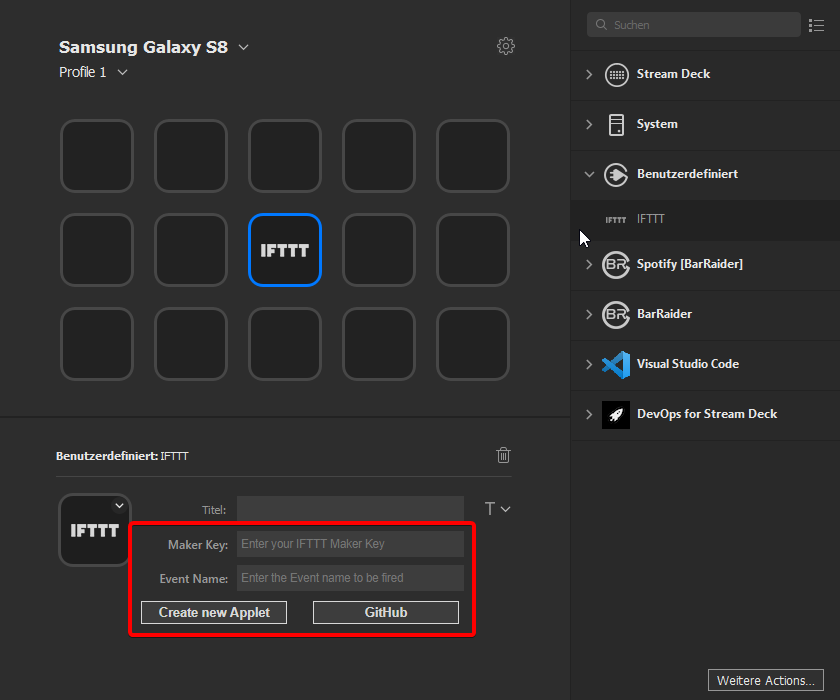The image size is (840, 700).
Task: Click the DevOps for Stream Deck label
Action: click(x=707, y=414)
